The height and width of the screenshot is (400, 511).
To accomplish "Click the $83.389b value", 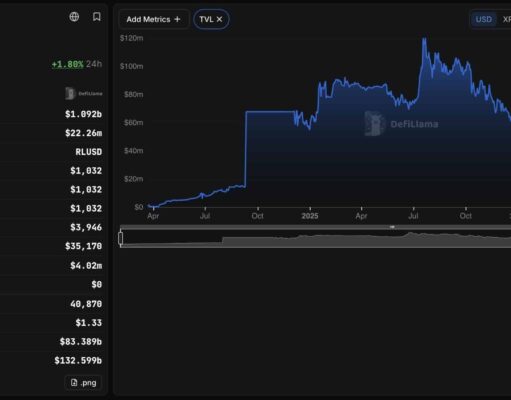I will click(x=81, y=342).
